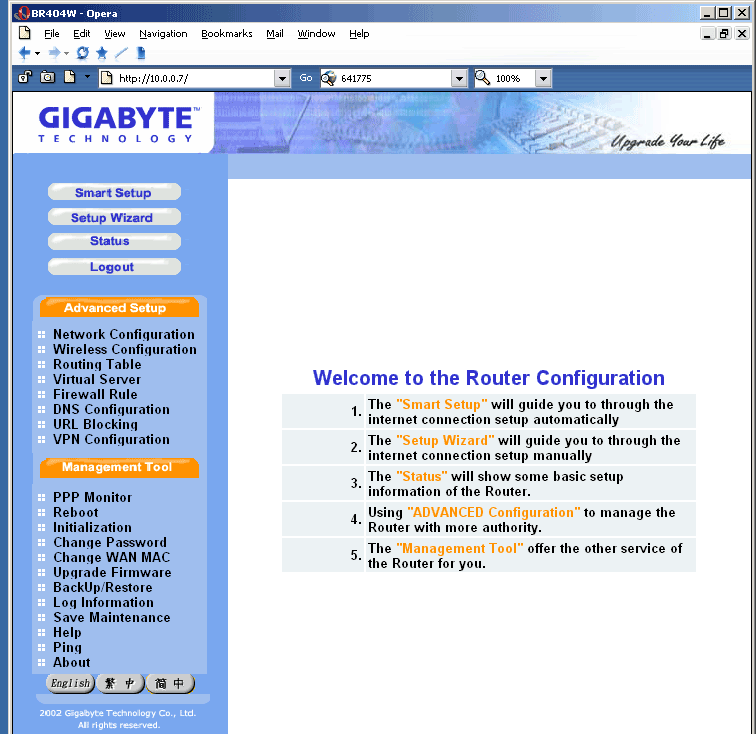
Task: Click the Status button
Action: point(114,241)
